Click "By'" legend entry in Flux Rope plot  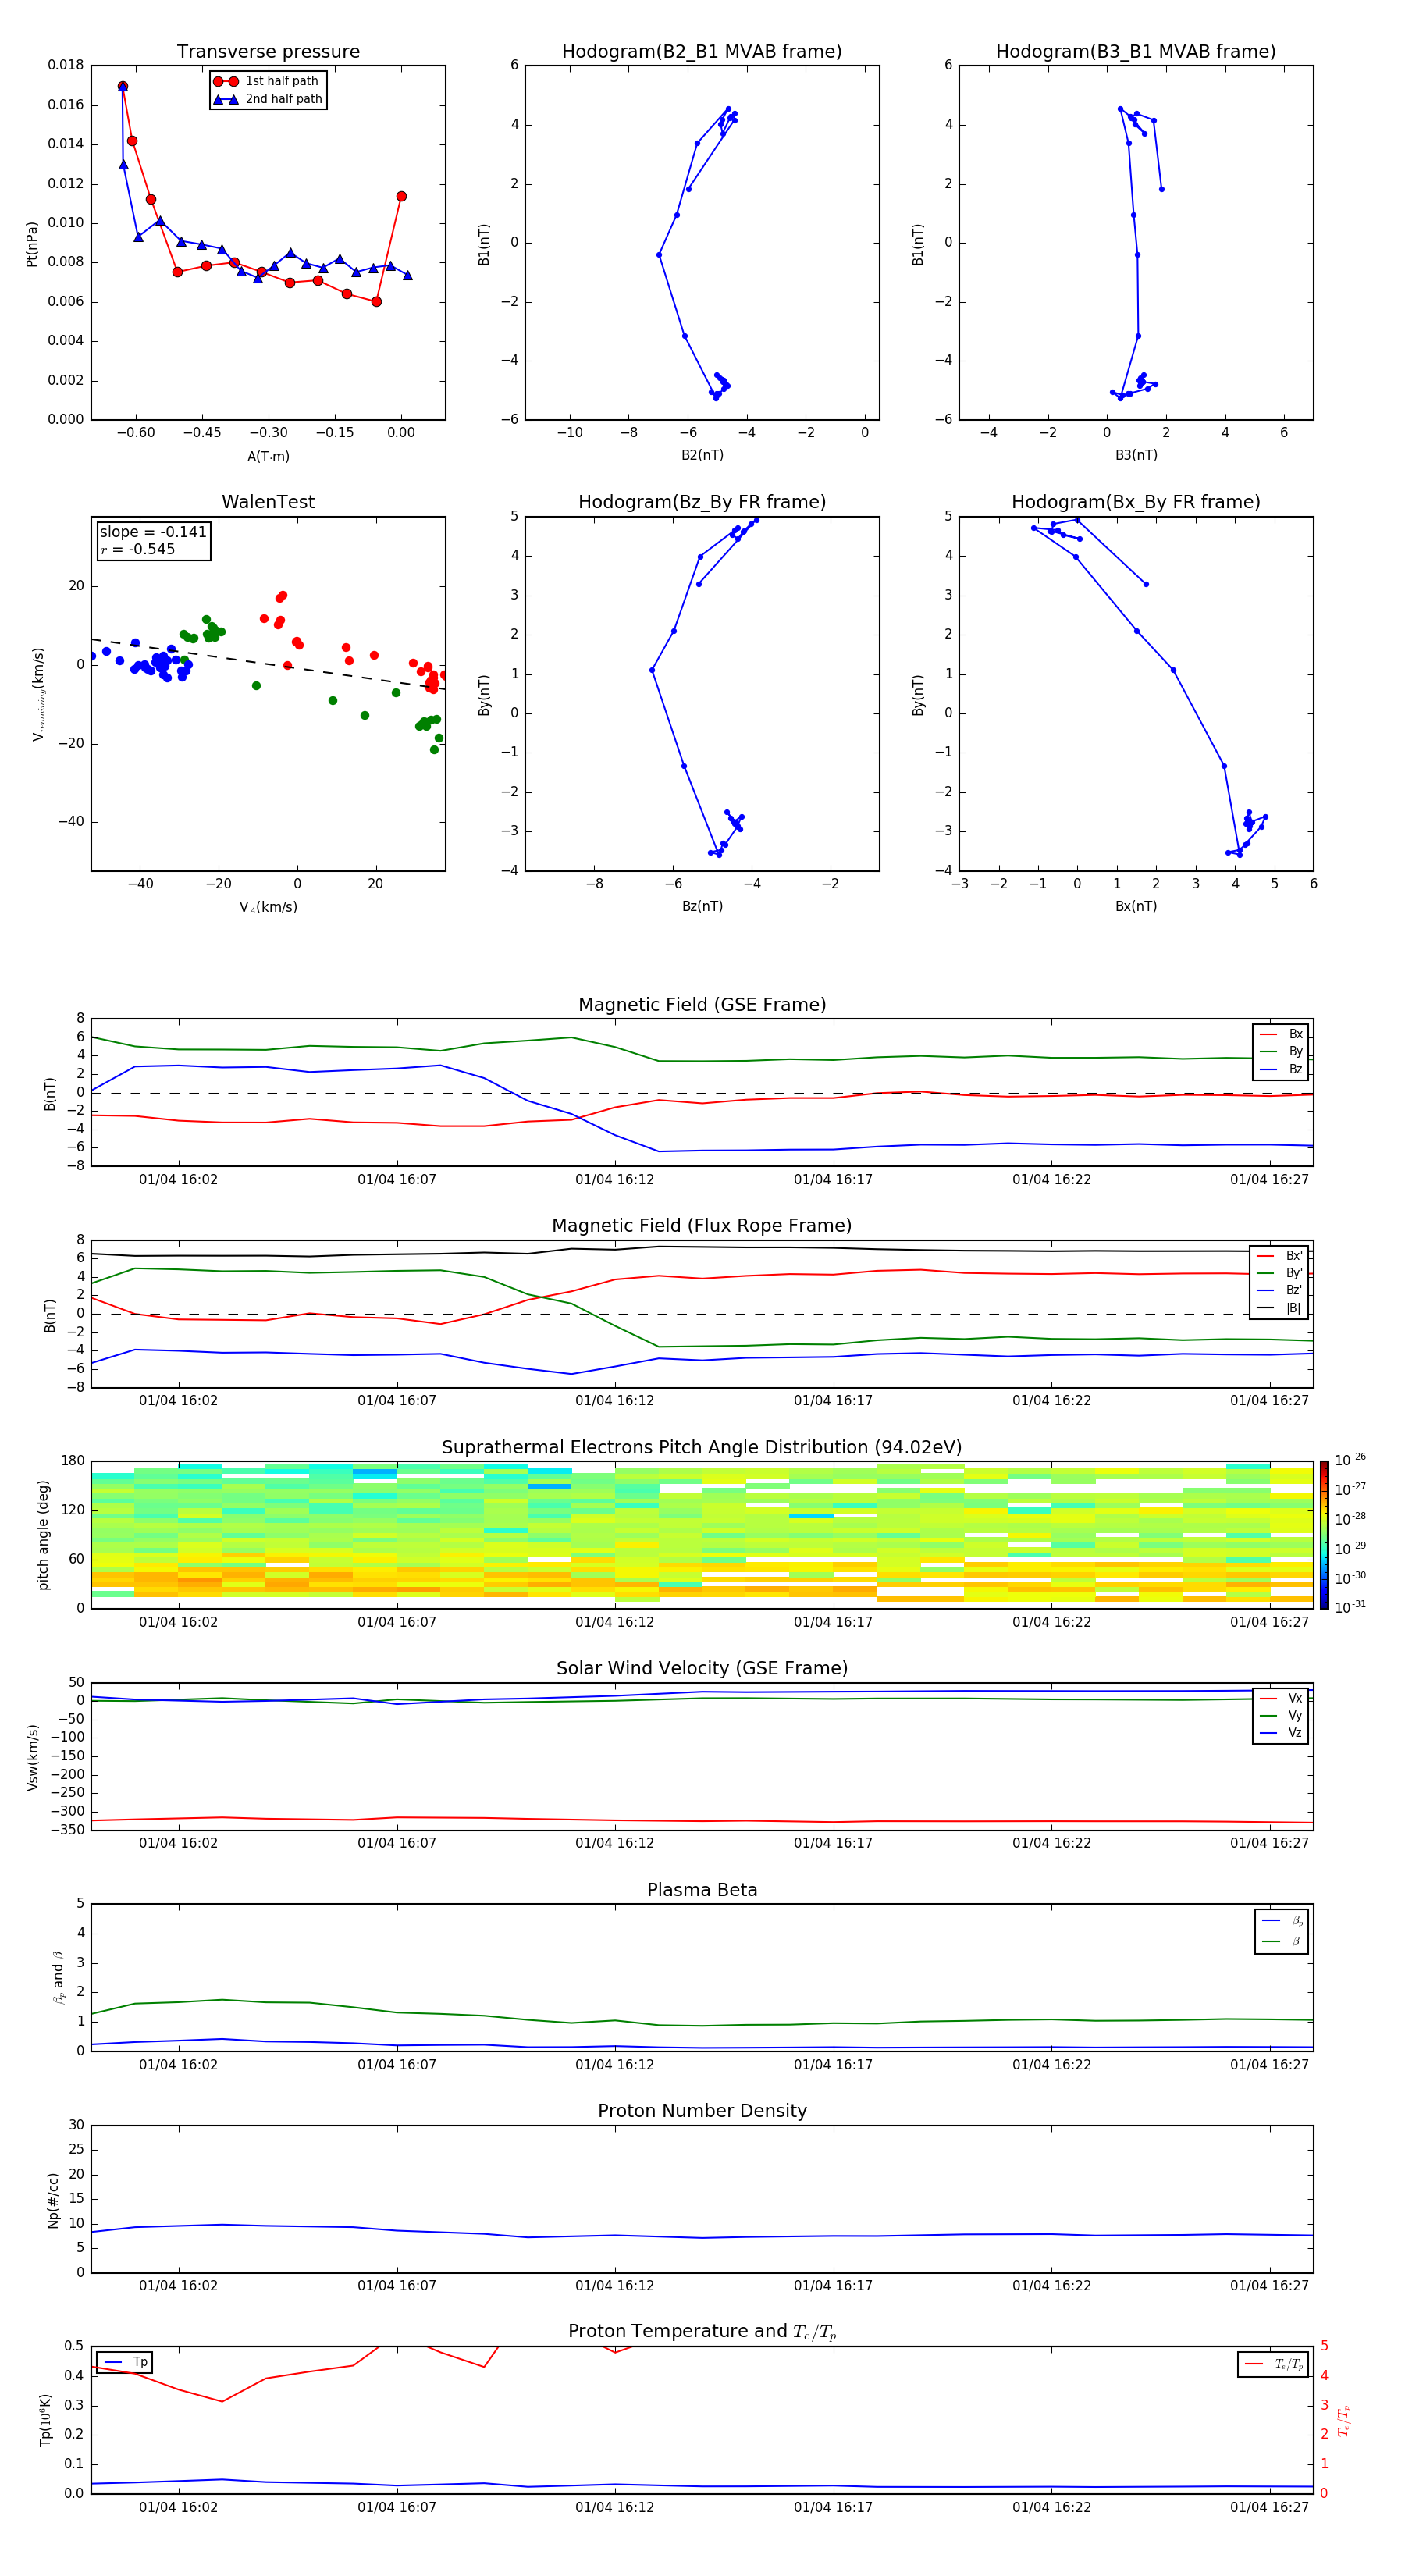[x=1279, y=1273]
